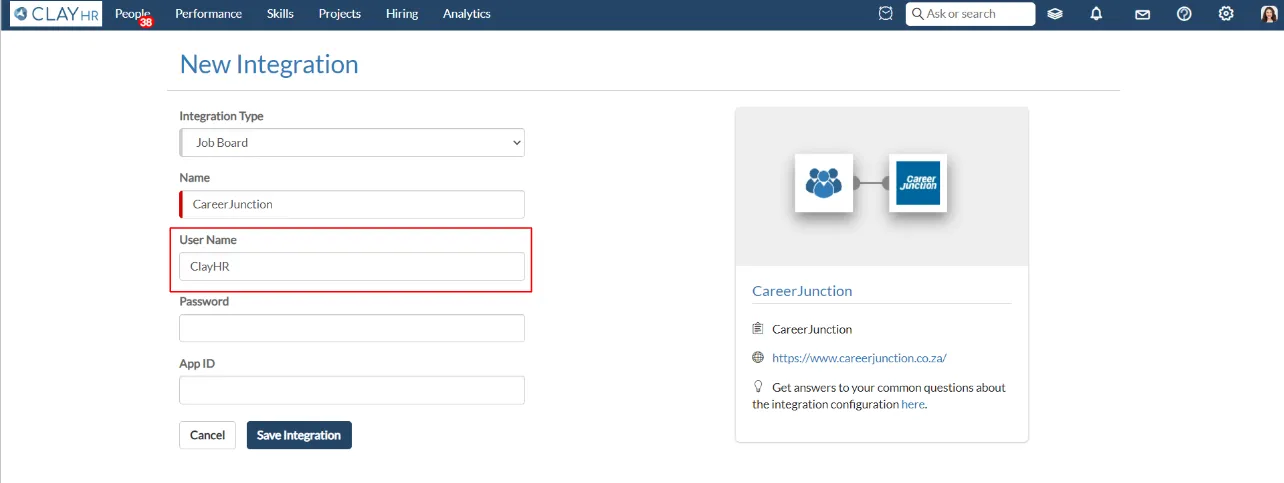Open the 'here' help link
This screenshot has height=483, width=1284.
(x=913, y=405)
